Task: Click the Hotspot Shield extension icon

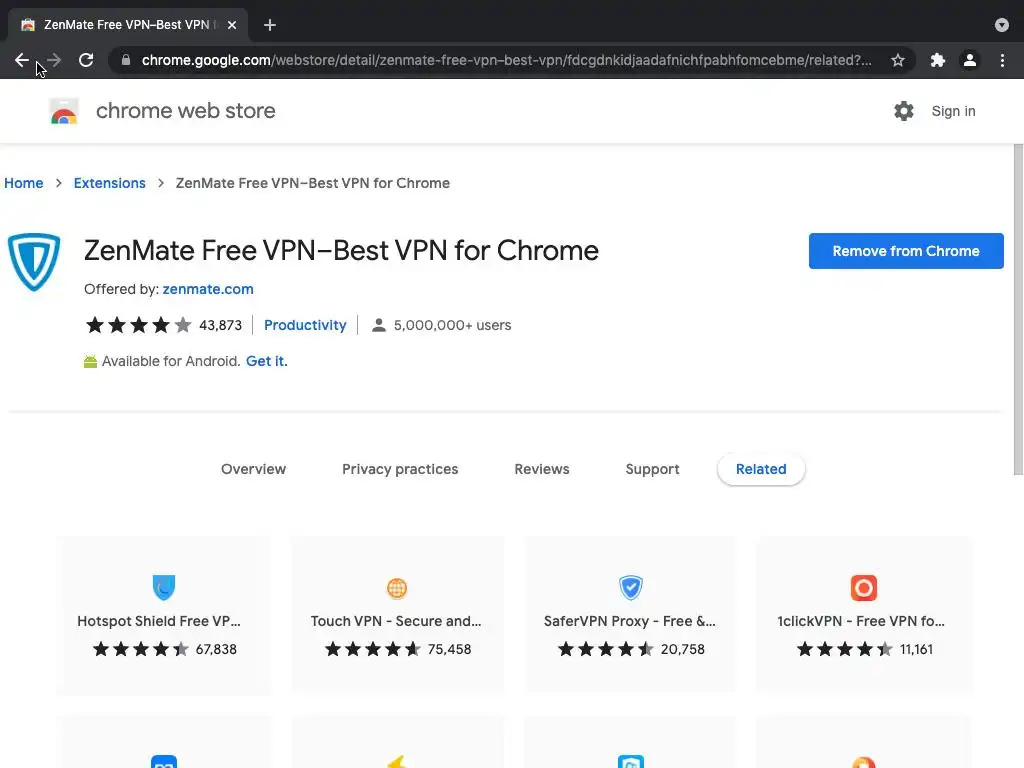Action: point(164,587)
